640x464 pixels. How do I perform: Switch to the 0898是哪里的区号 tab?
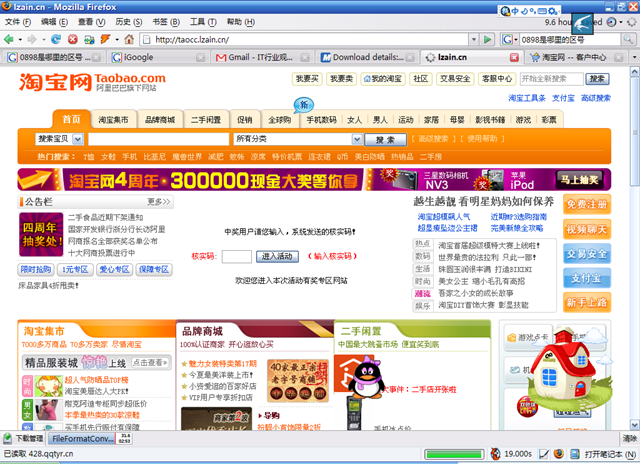click(x=53, y=58)
